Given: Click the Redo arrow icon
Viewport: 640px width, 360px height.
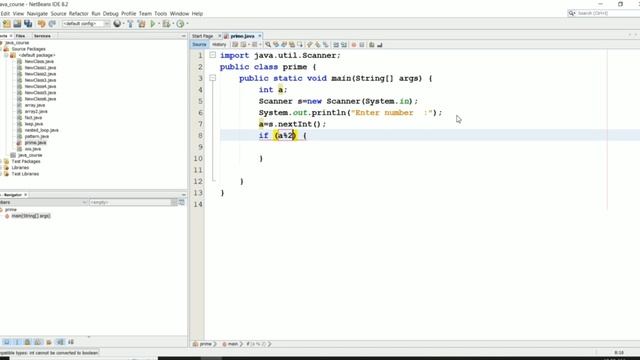Looking at the screenshot, I should pos(52,24).
